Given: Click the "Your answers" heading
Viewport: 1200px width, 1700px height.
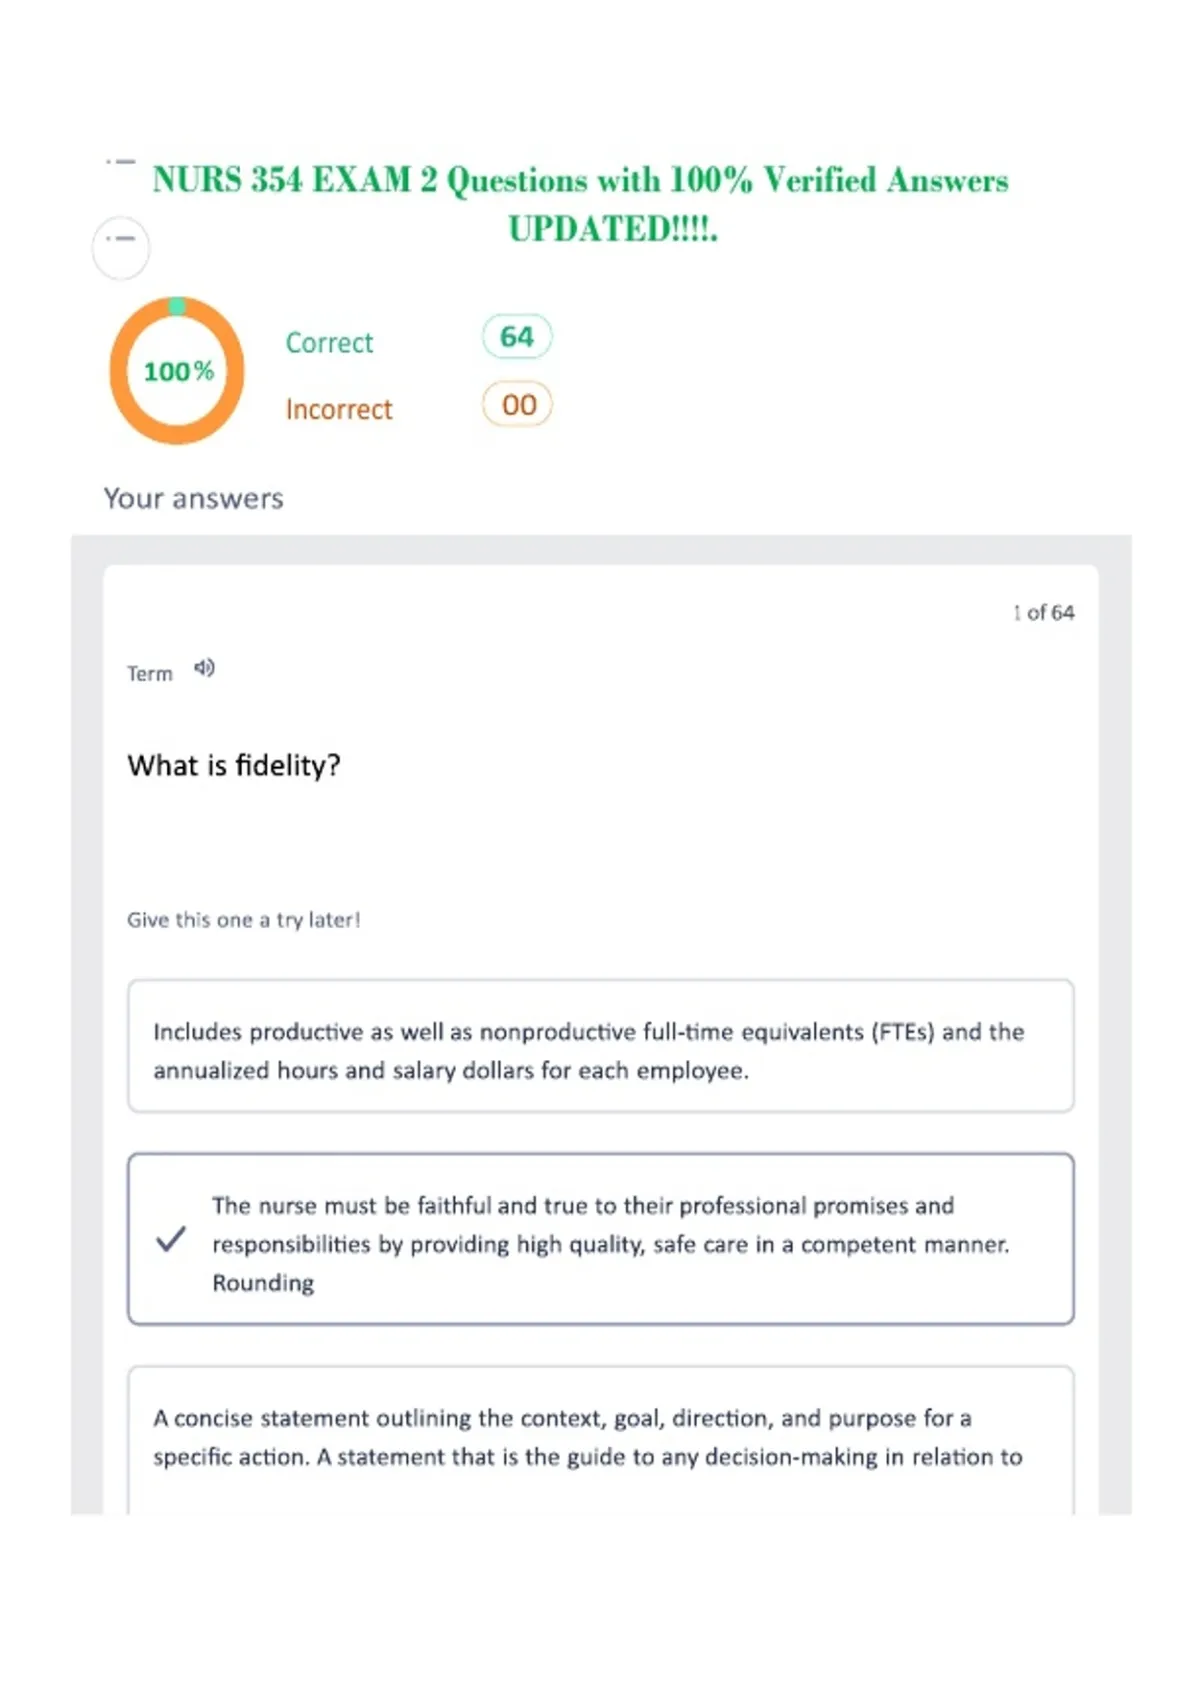Looking at the screenshot, I should coord(194,499).
